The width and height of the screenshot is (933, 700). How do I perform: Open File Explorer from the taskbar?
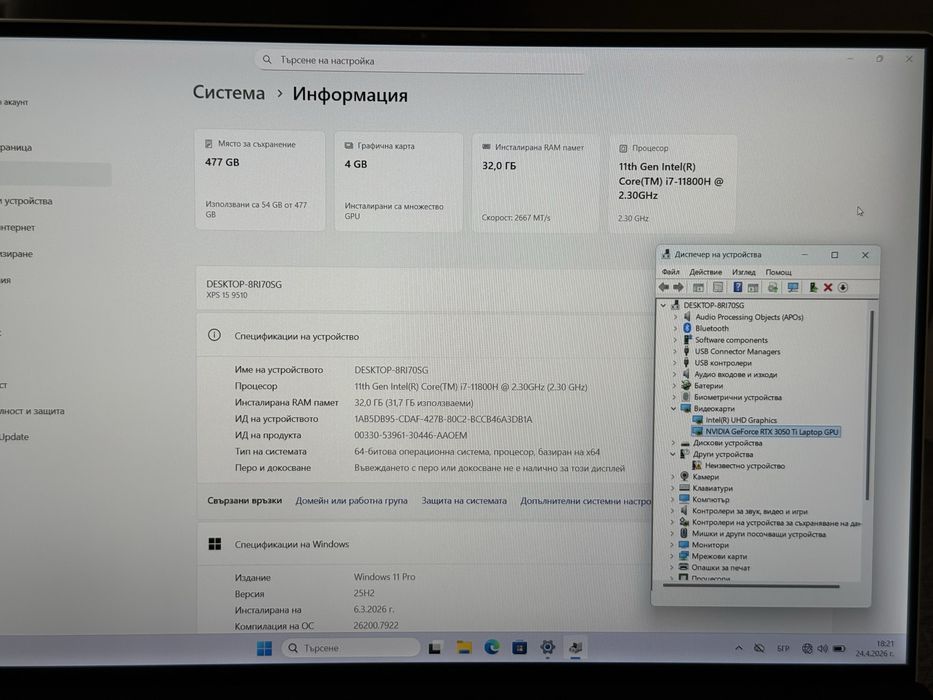pos(464,648)
